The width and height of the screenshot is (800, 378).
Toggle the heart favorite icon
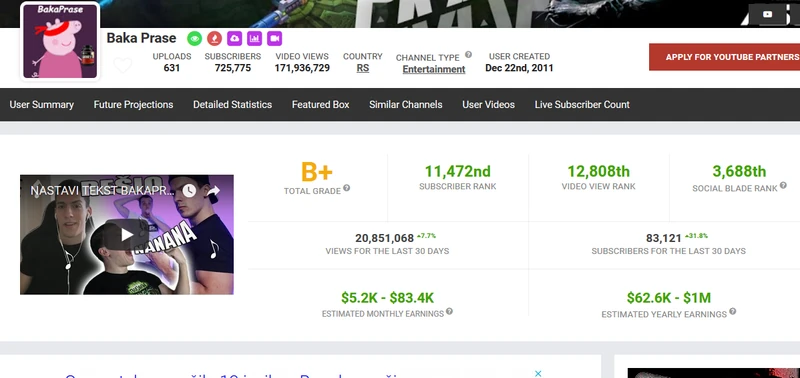[122, 65]
